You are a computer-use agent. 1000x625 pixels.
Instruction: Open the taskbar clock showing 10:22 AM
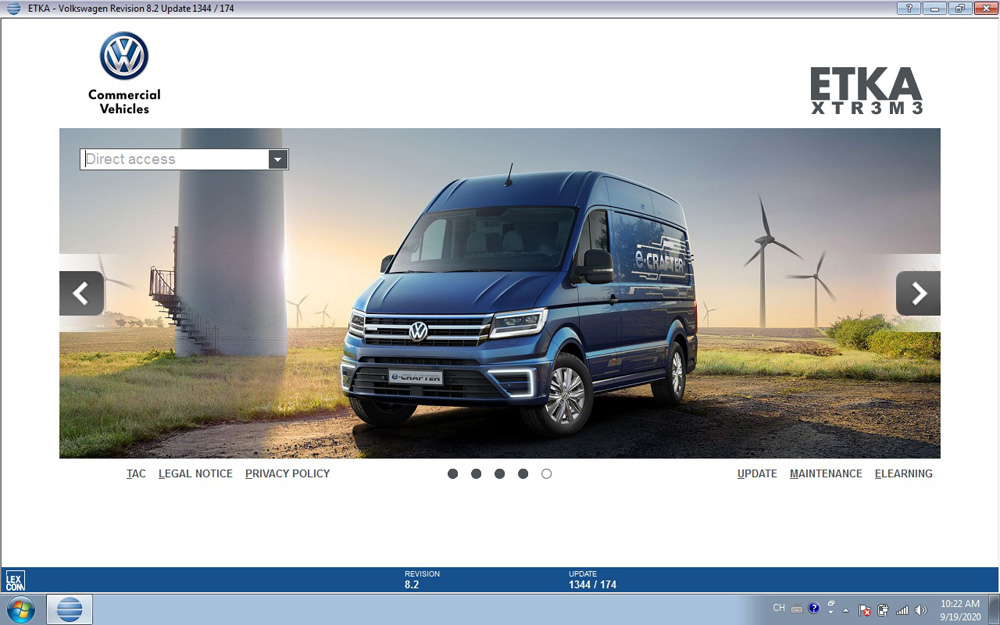click(x=960, y=610)
